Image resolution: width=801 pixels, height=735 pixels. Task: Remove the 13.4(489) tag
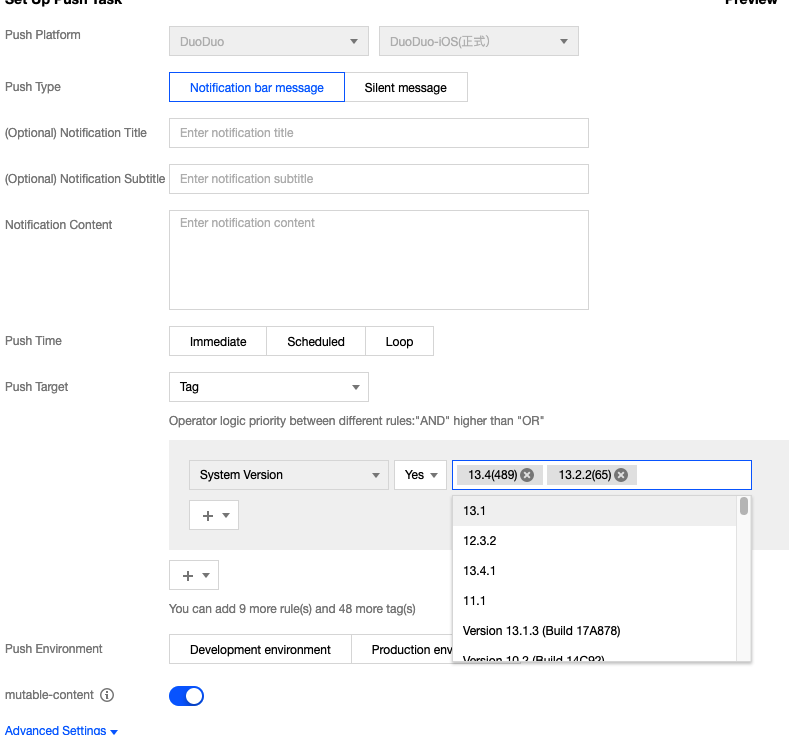point(527,475)
